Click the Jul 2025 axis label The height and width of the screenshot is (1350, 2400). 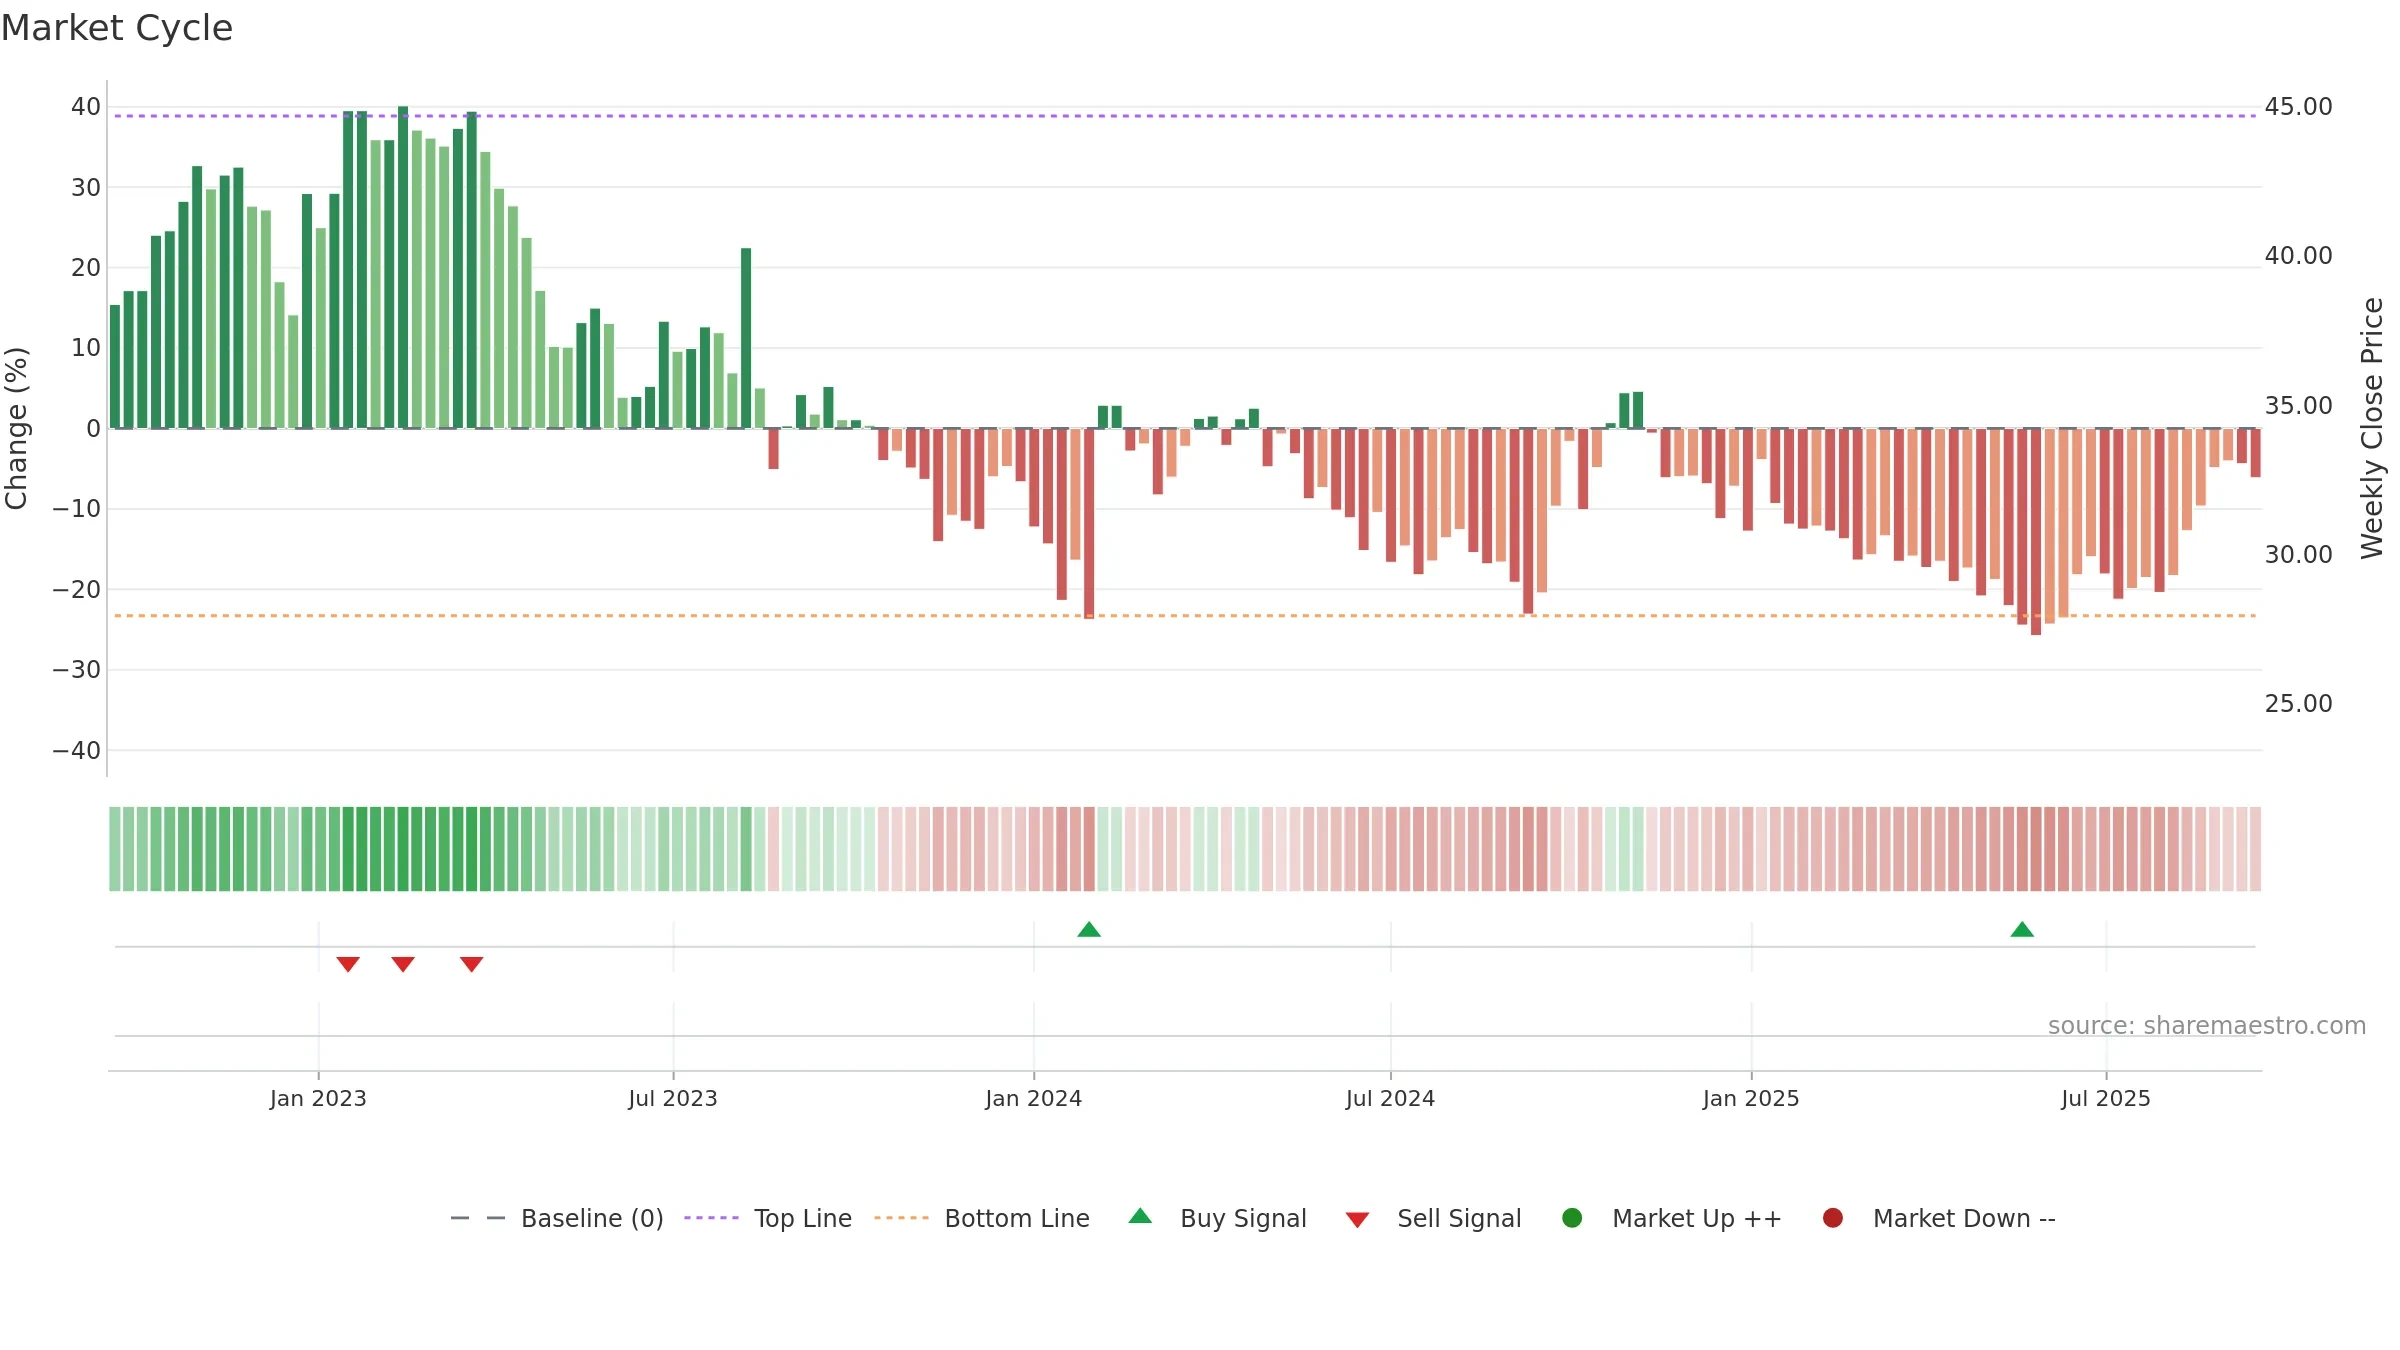2106,1099
